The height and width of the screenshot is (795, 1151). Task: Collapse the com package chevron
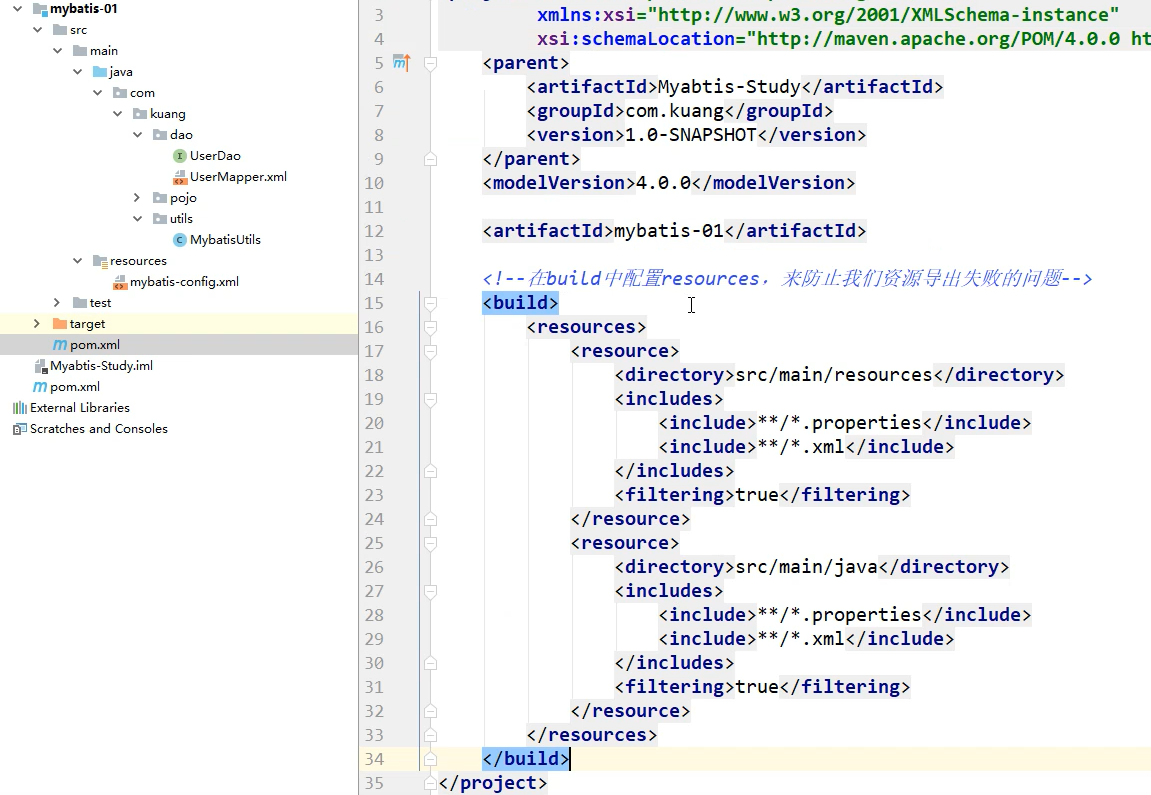(97, 92)
